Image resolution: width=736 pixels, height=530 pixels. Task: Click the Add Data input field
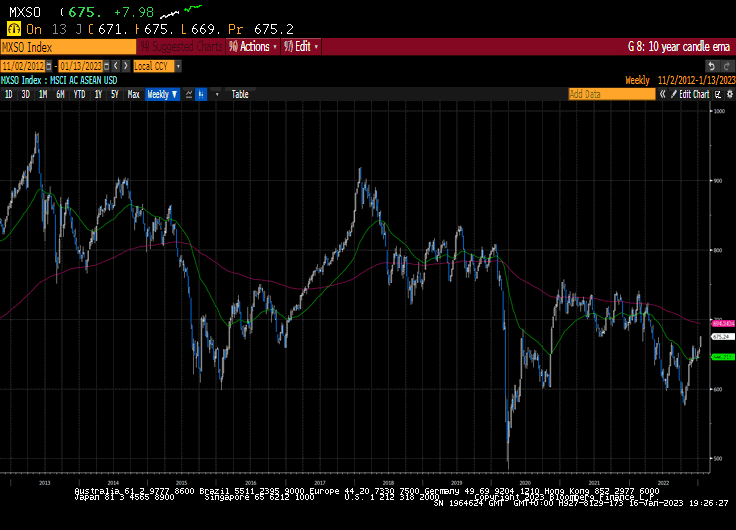coord(612,94)
